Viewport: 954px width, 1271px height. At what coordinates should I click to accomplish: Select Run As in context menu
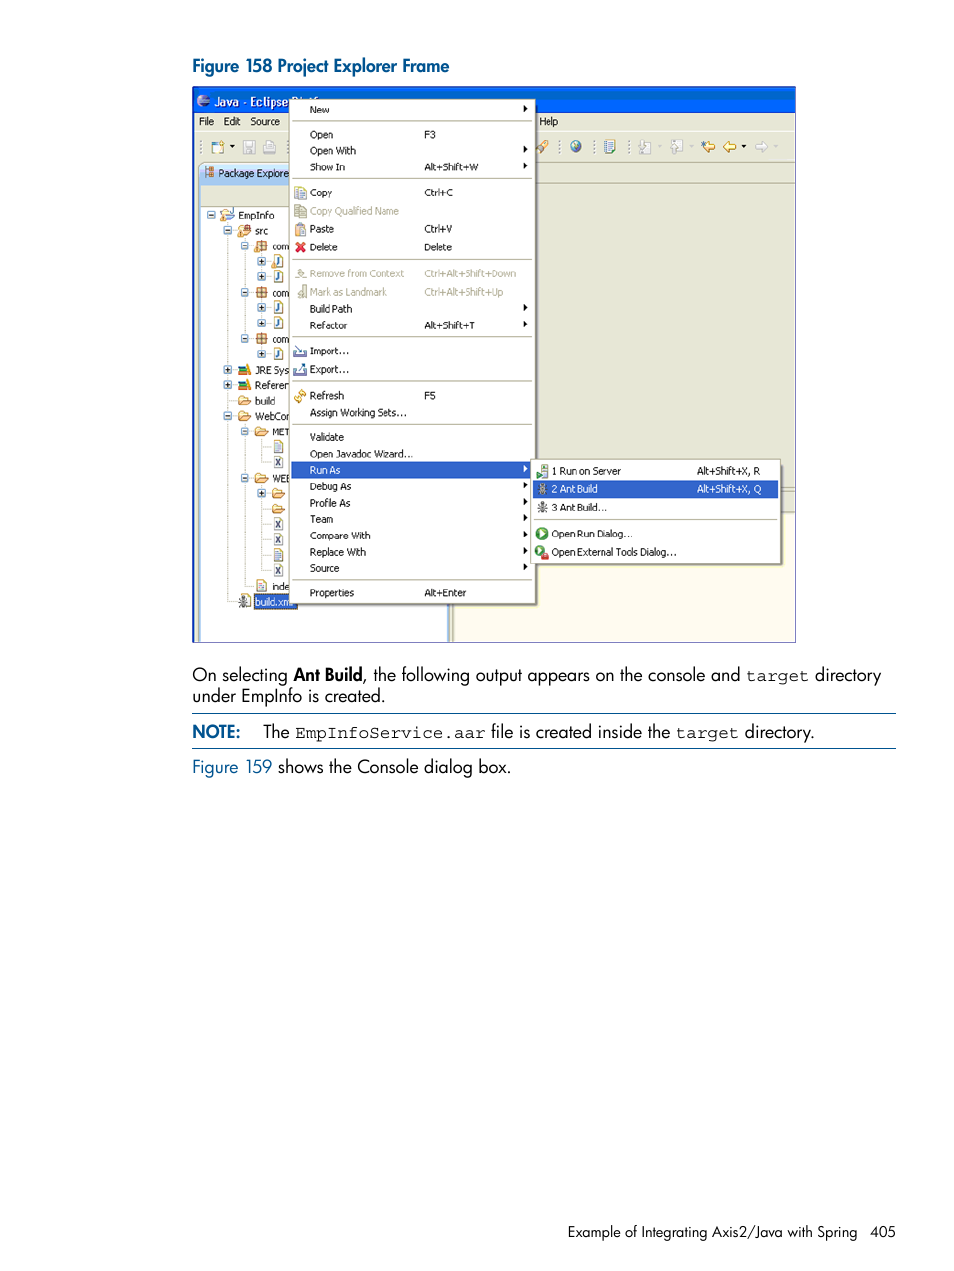[412, 470]
